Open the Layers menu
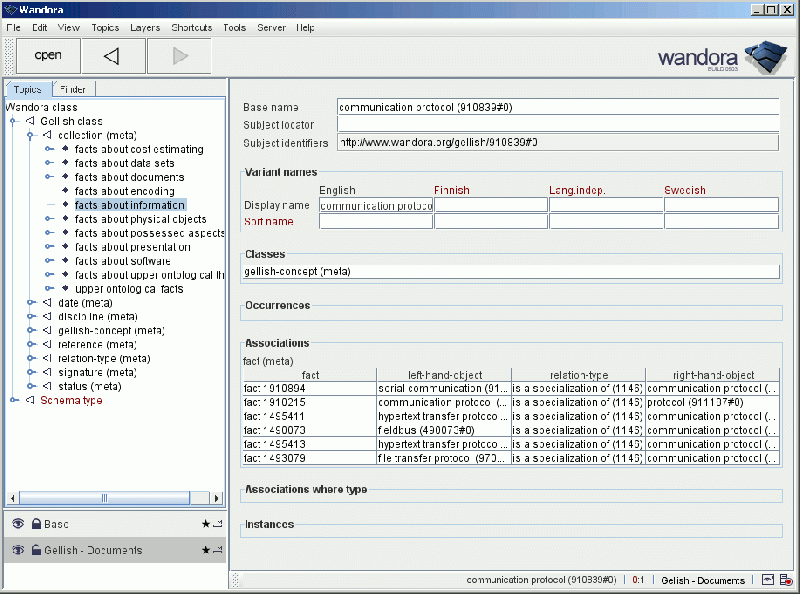Screen dimensions: 800x594 point(144,28)
